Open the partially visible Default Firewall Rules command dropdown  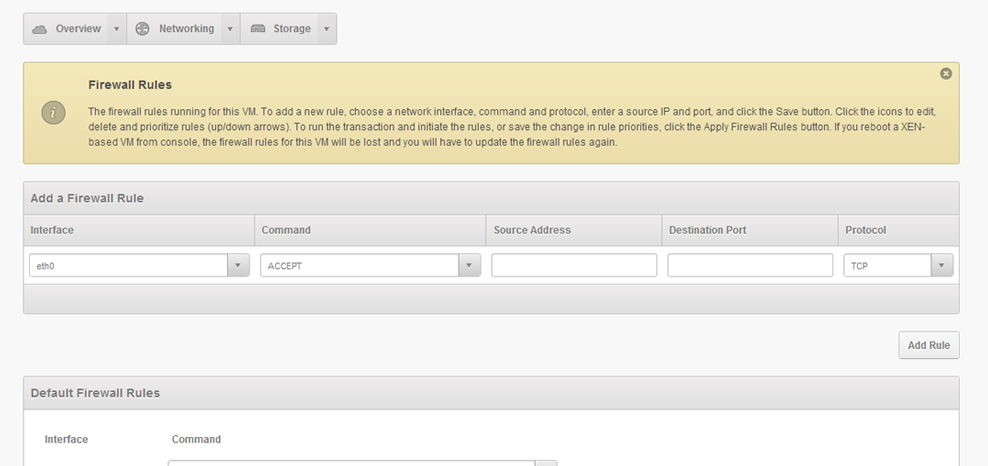pos(362,463)
